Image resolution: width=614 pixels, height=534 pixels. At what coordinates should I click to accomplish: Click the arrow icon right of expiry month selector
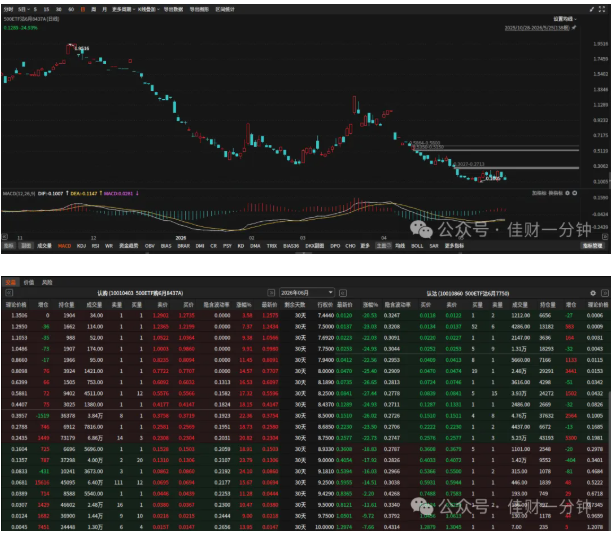point(343,293)
